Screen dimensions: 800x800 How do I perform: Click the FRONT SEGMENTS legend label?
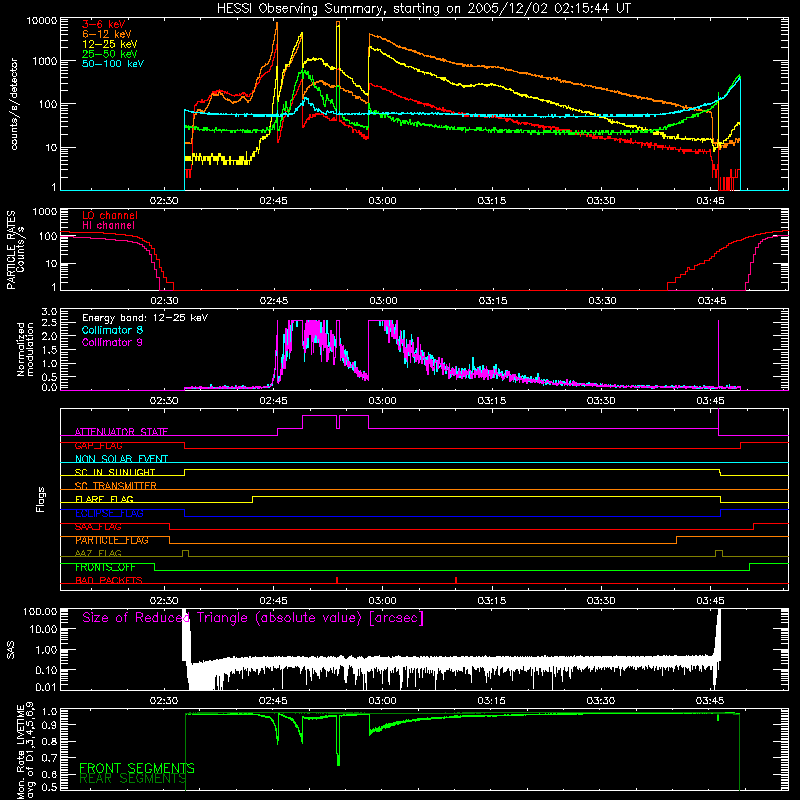point(137,768)
